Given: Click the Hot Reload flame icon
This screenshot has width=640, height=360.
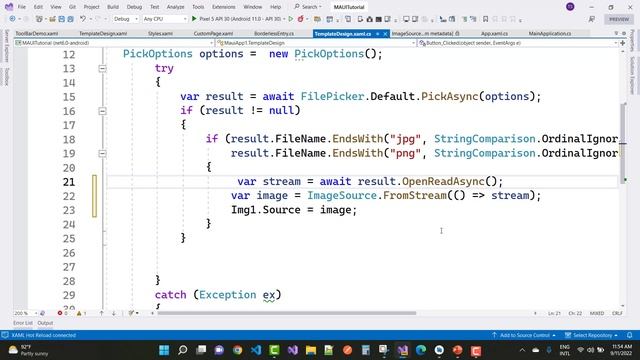Looking at the screenshot, I should [x=301, y=19].
